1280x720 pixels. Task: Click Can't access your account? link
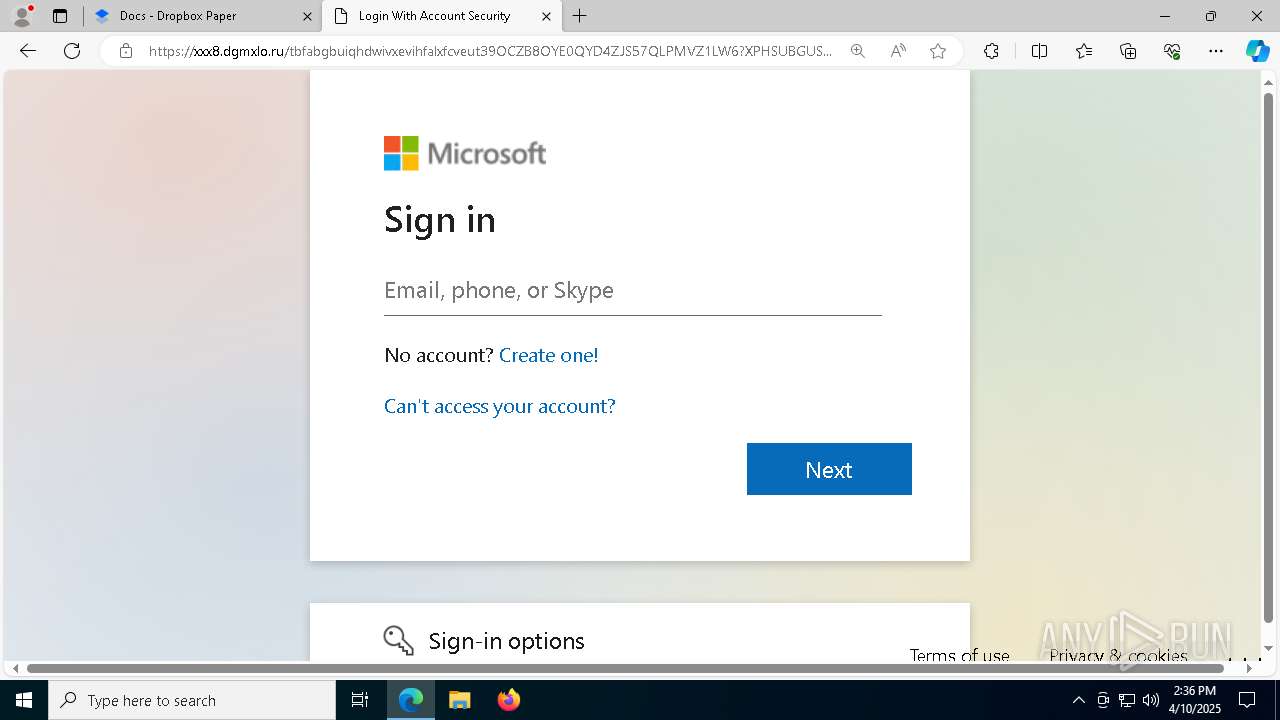[x=500, y=406]
